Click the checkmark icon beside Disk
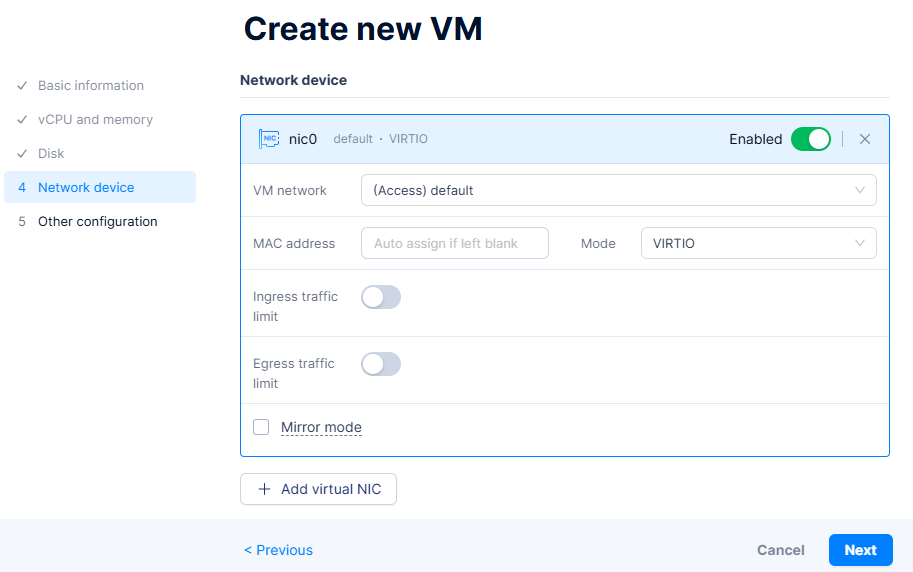 [x=22, y=154]
